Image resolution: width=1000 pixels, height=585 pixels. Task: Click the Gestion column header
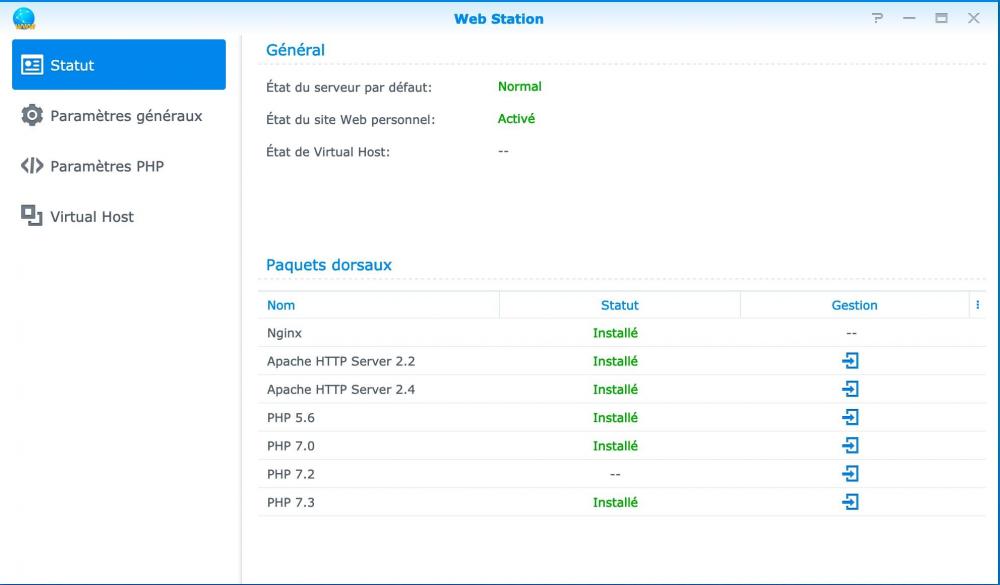point(854,305)
